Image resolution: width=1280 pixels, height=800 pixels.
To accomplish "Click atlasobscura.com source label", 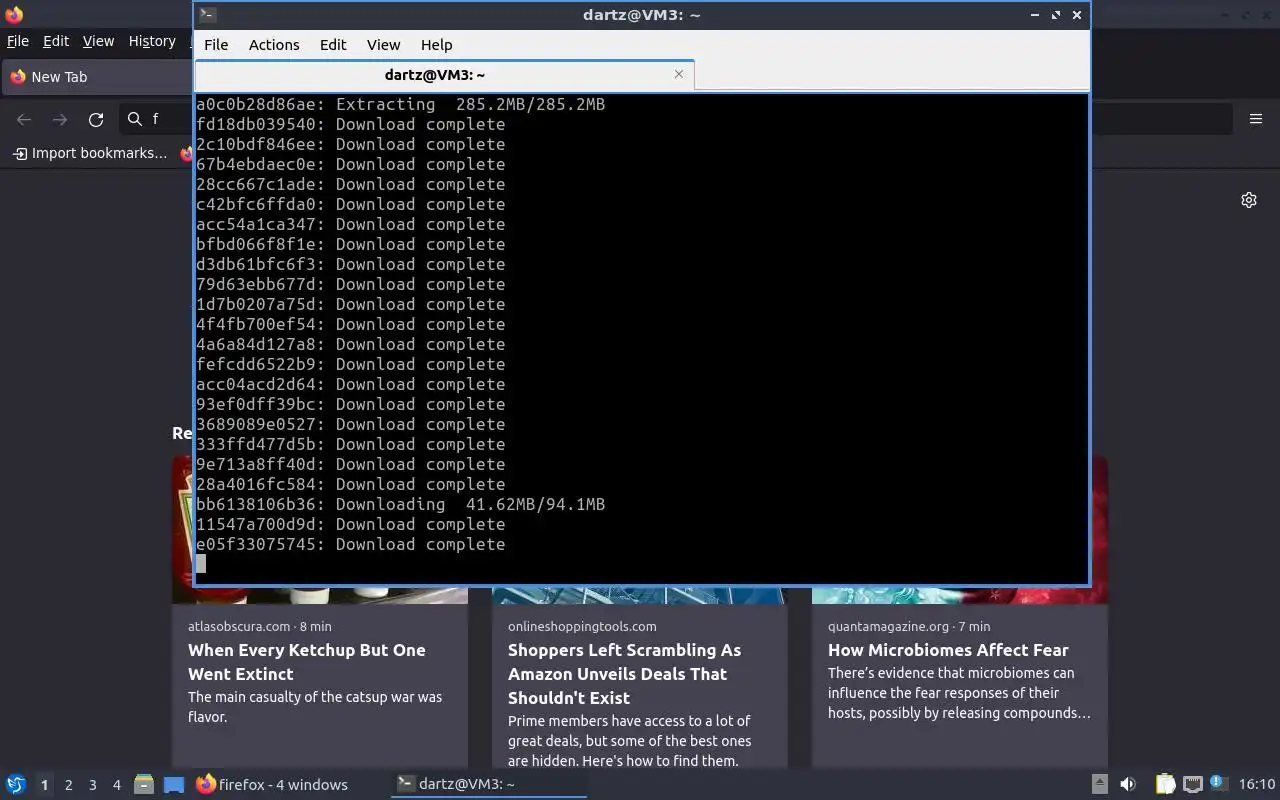I will click(x=241, y=626).
